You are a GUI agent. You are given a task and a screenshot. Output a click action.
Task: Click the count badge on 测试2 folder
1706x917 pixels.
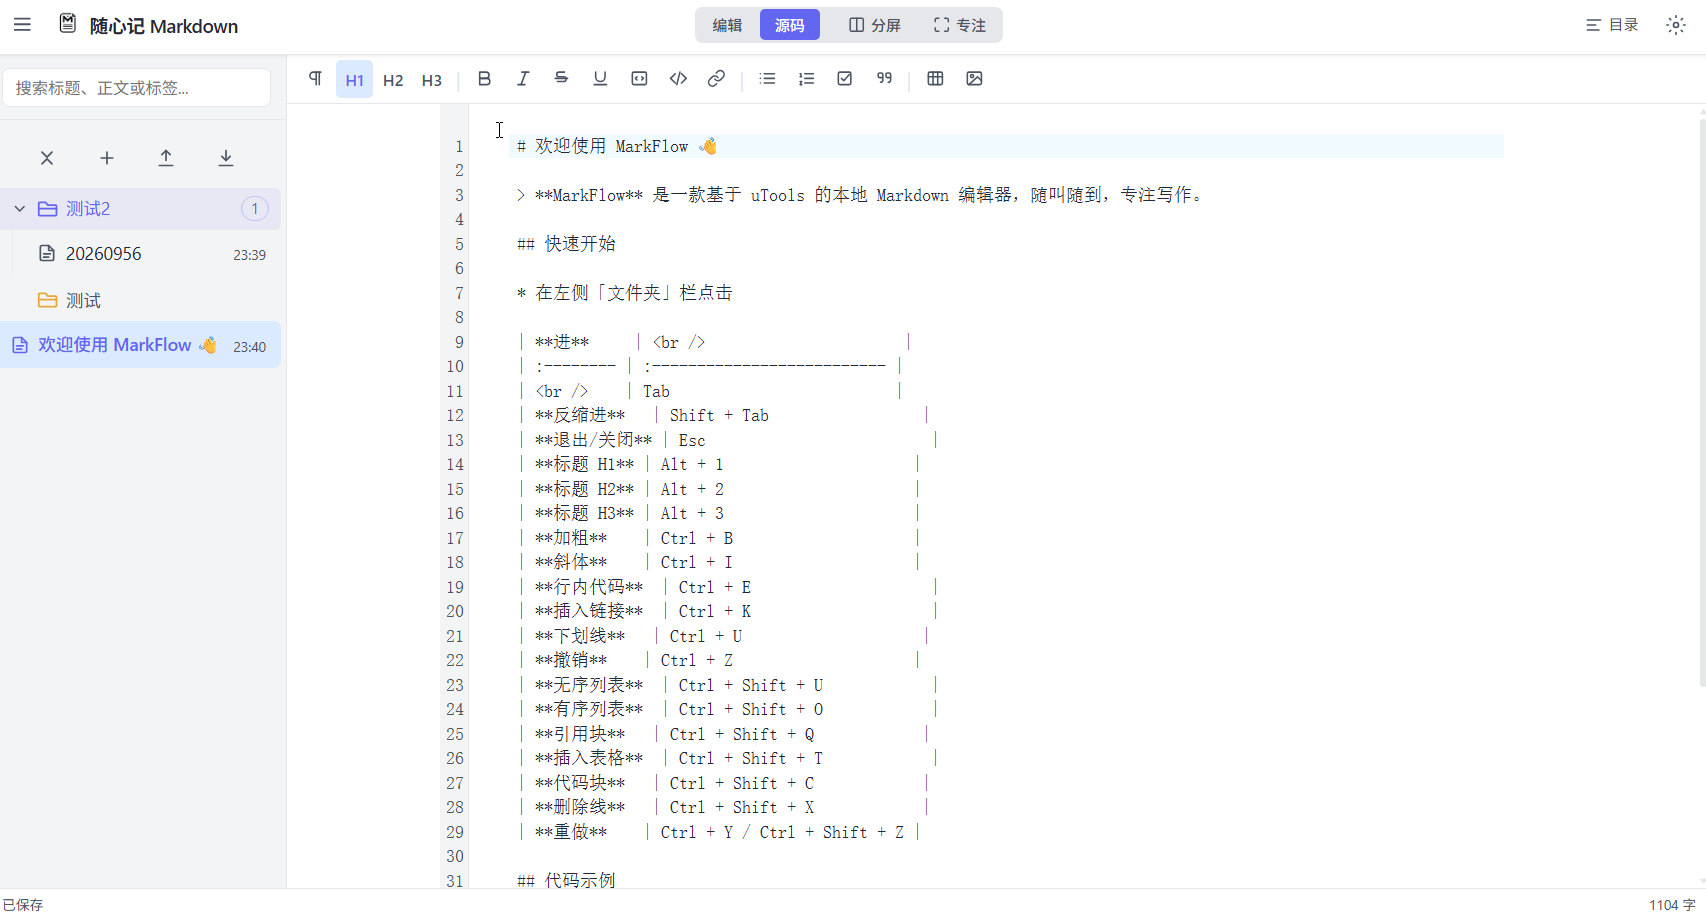[x=255, y=209]
